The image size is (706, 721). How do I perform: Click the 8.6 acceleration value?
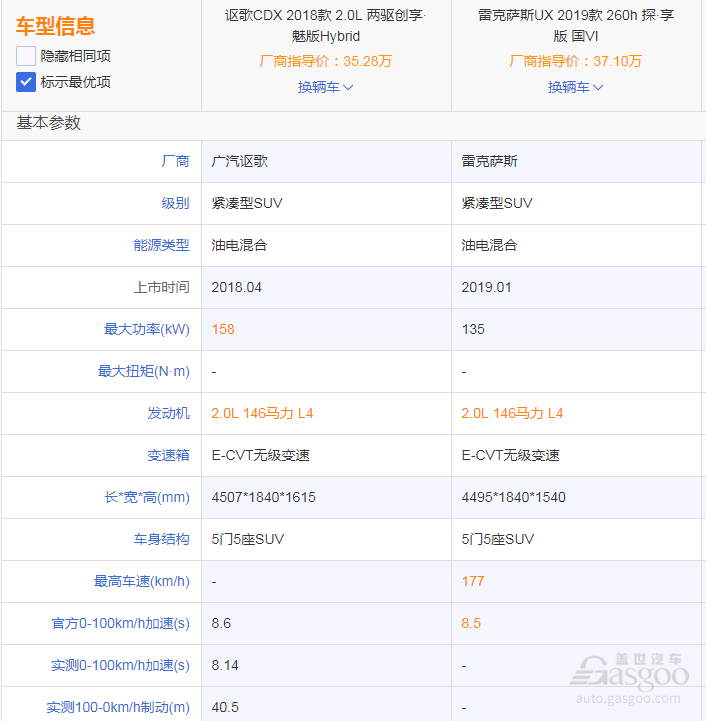point(221,624)
